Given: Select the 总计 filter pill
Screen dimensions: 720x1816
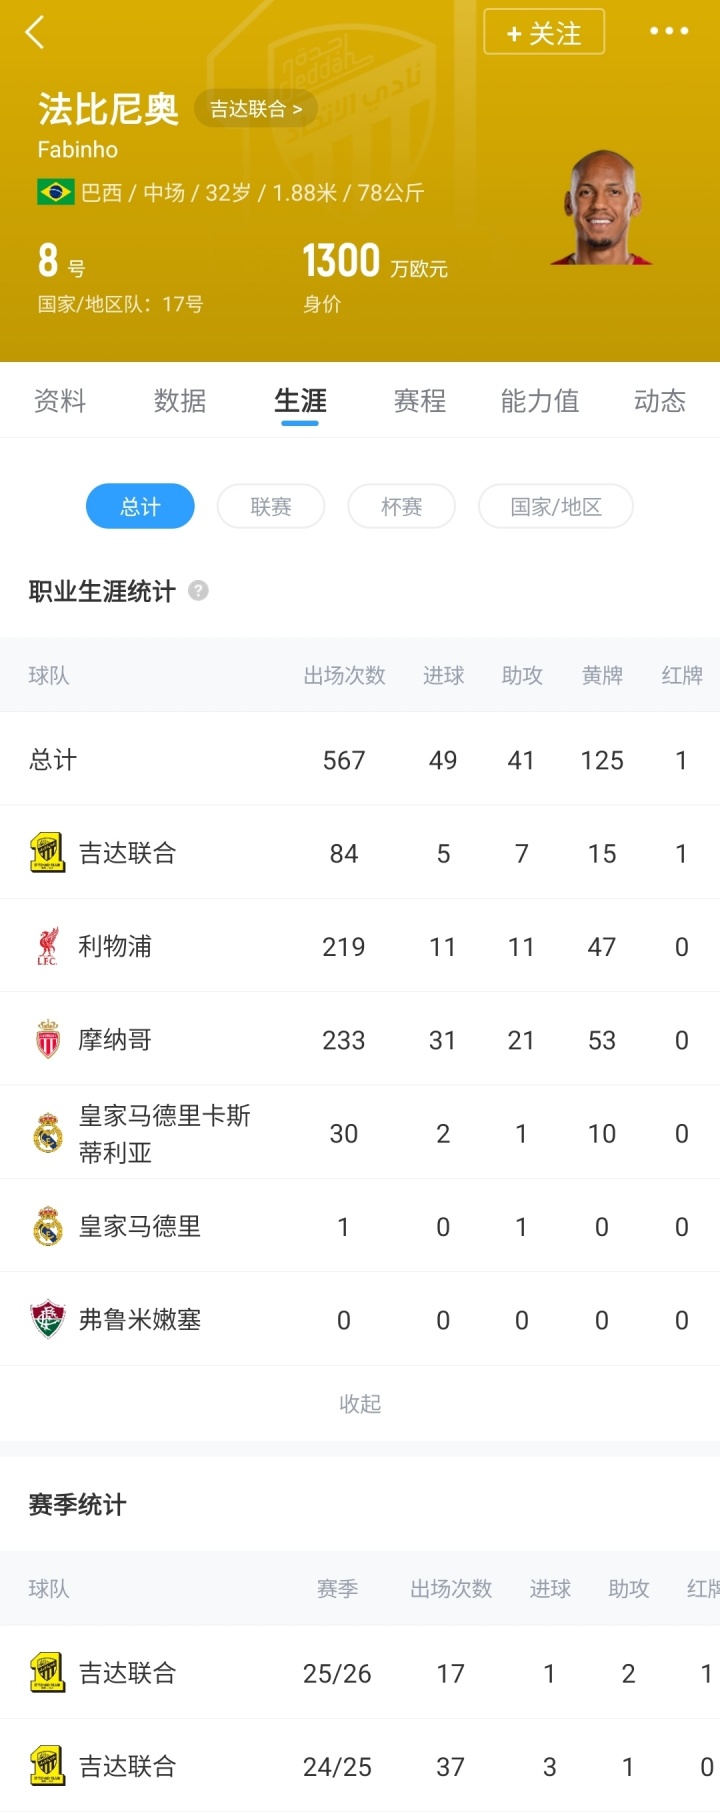Looking at the screenshot, I should pos(140,506).
